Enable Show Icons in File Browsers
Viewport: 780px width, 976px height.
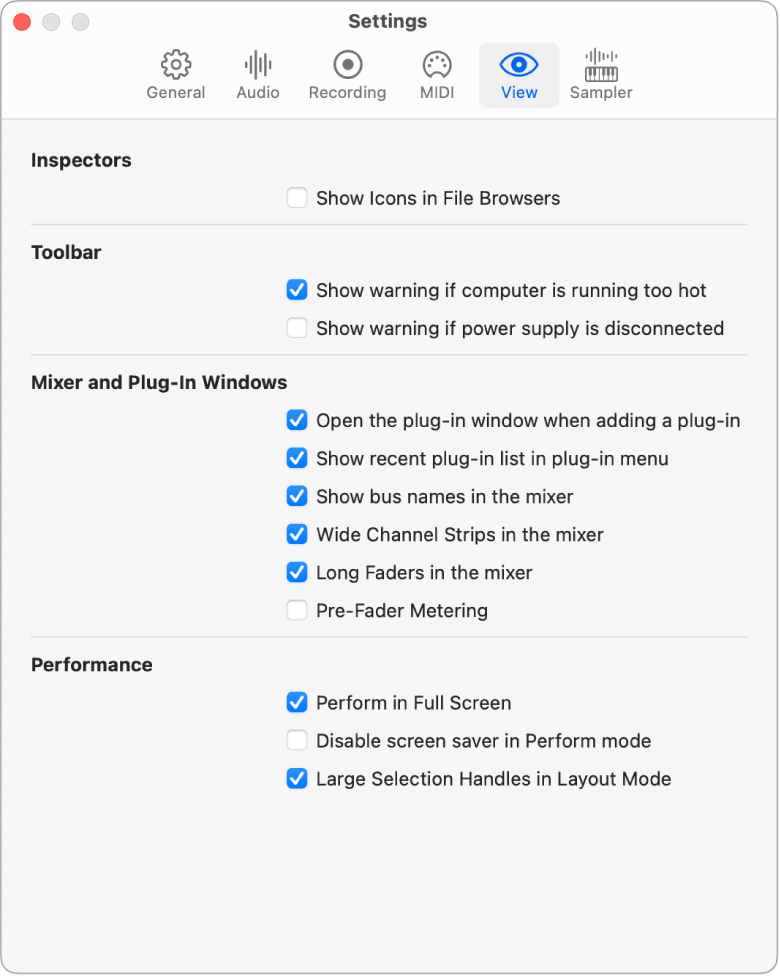(x=297, y=198)
